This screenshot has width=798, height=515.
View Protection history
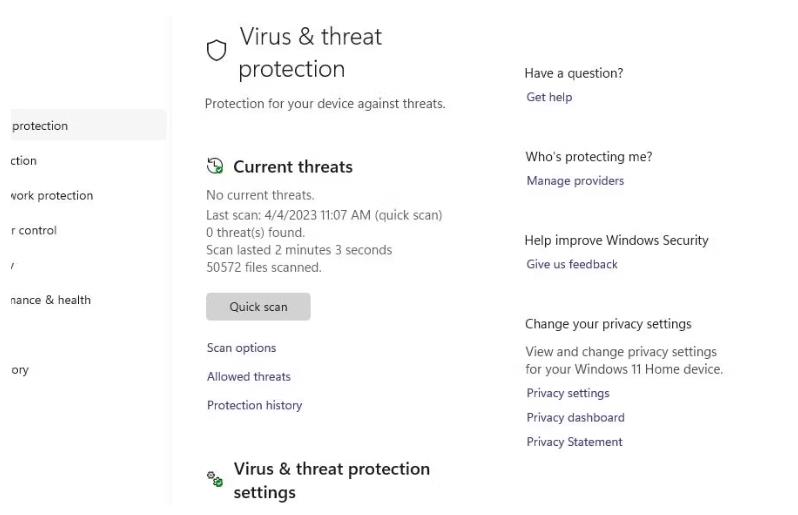coord(254,405)
